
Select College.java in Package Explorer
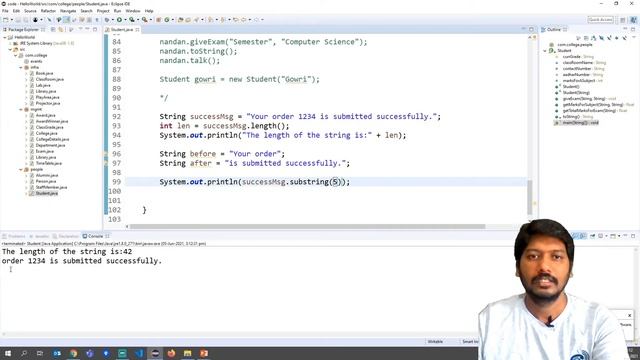click(46, 133)
